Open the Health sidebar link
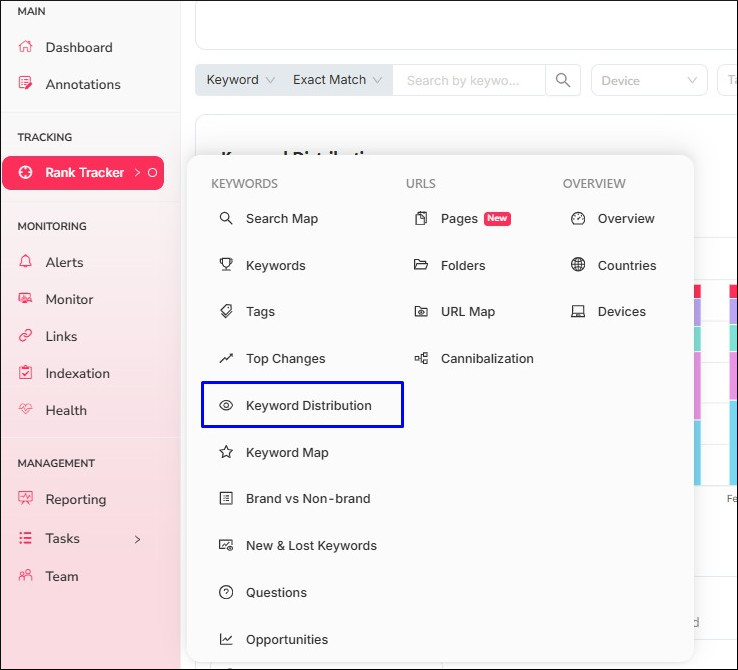The image size is (738, 670). (x=66, y=410)
